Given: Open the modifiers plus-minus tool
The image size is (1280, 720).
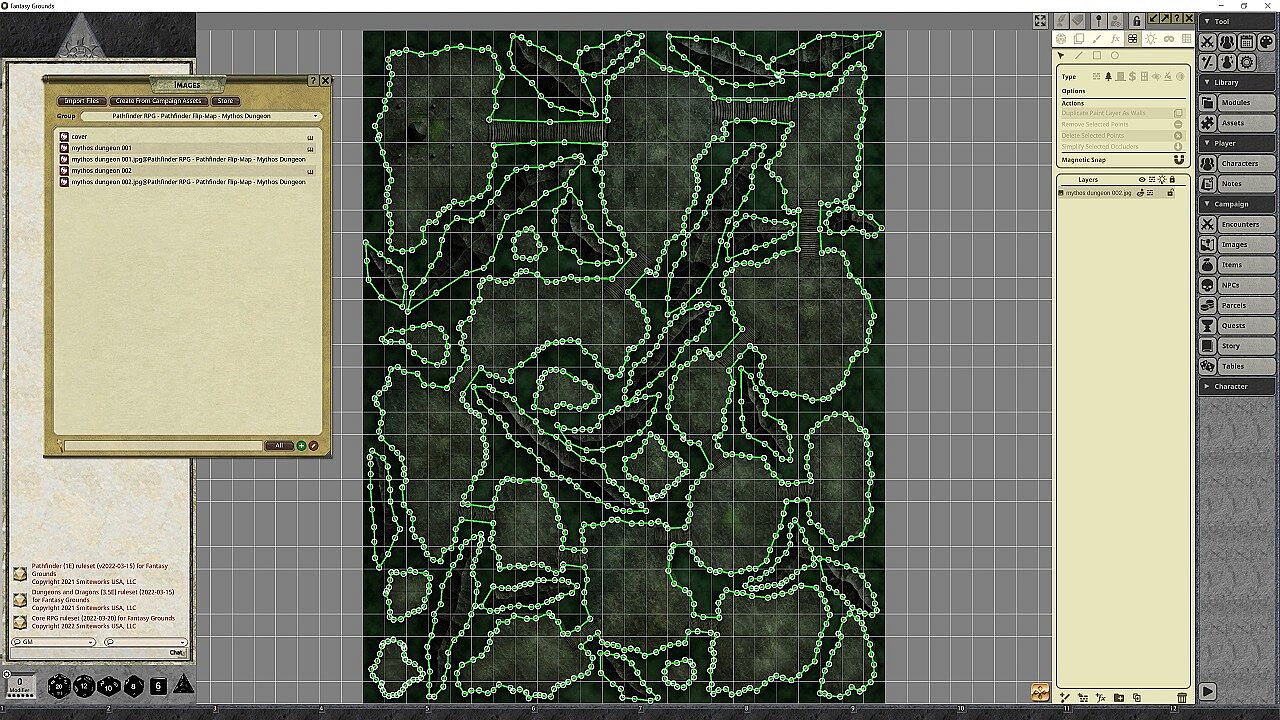Looking at the screenshot, I should (x=1208, y=62).
